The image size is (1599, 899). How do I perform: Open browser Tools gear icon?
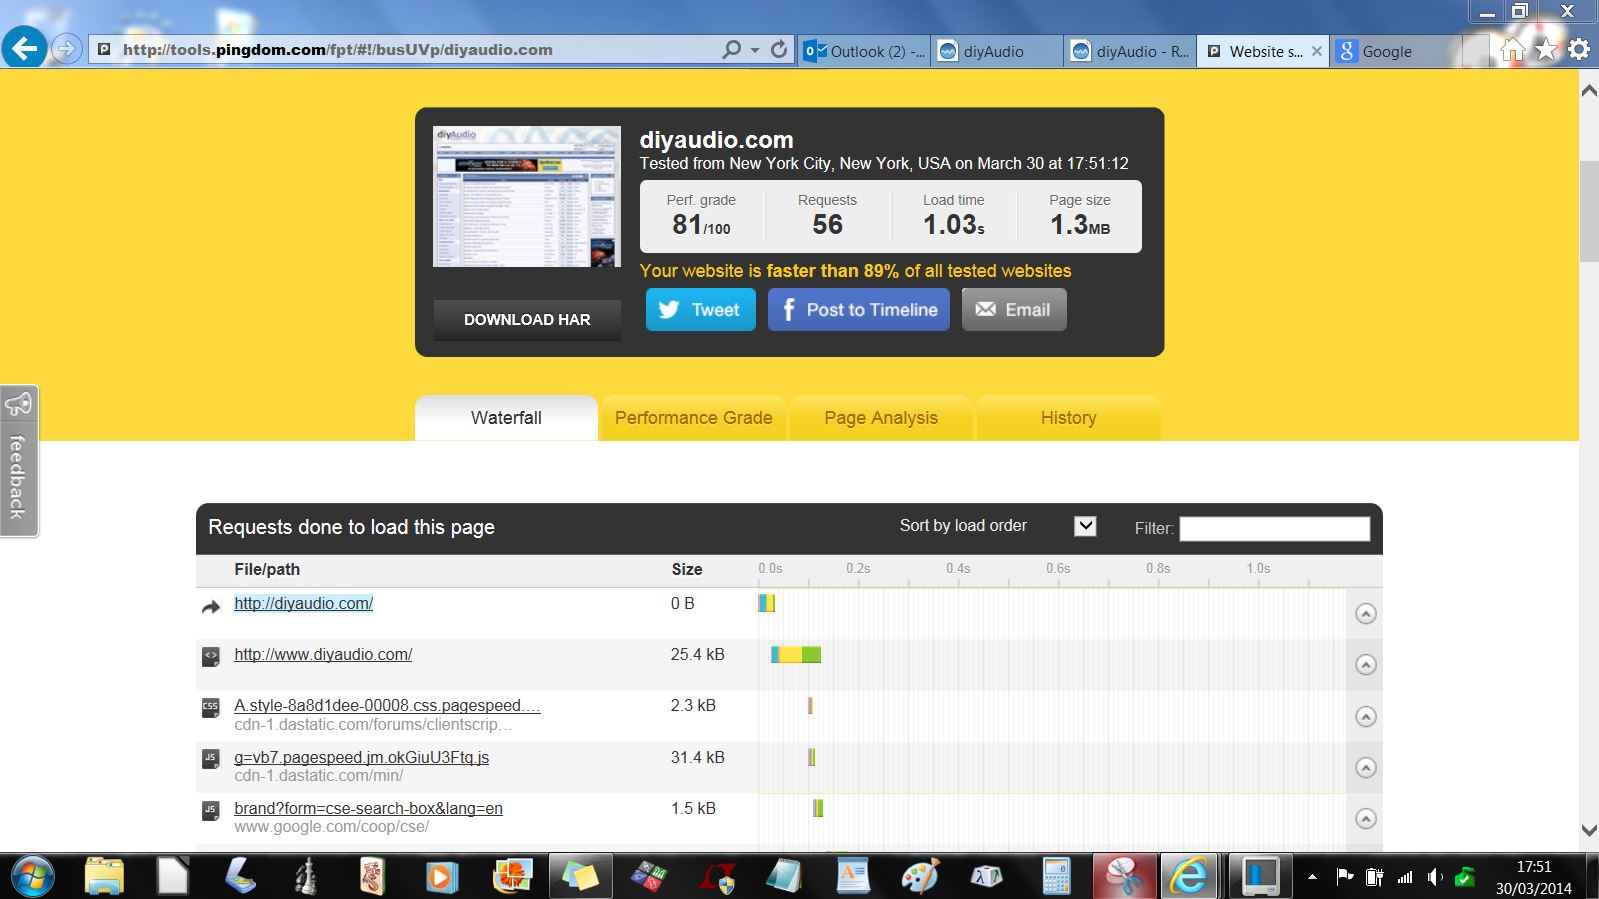[1579, 49]
